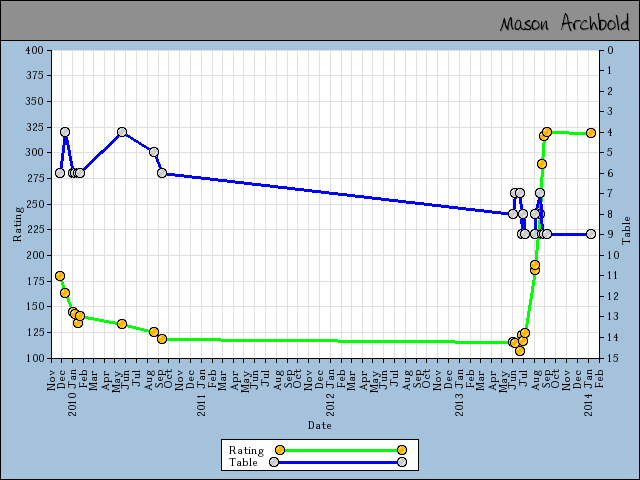Select the orange rating point at May 2010

click(122, 324)
